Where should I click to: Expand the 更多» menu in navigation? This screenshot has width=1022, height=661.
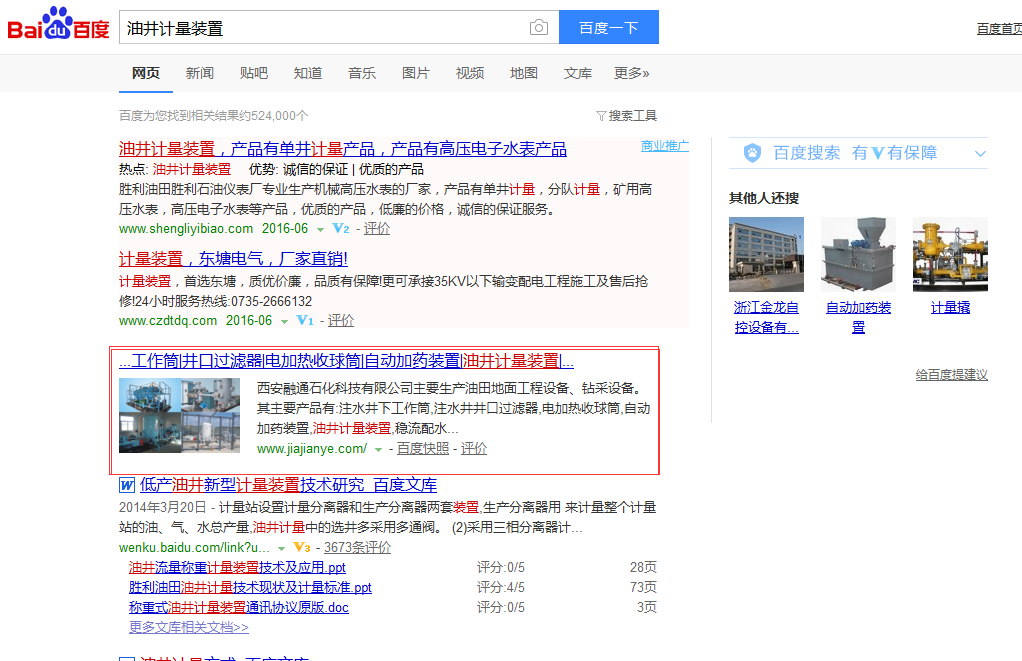click(x=631, y=73)
